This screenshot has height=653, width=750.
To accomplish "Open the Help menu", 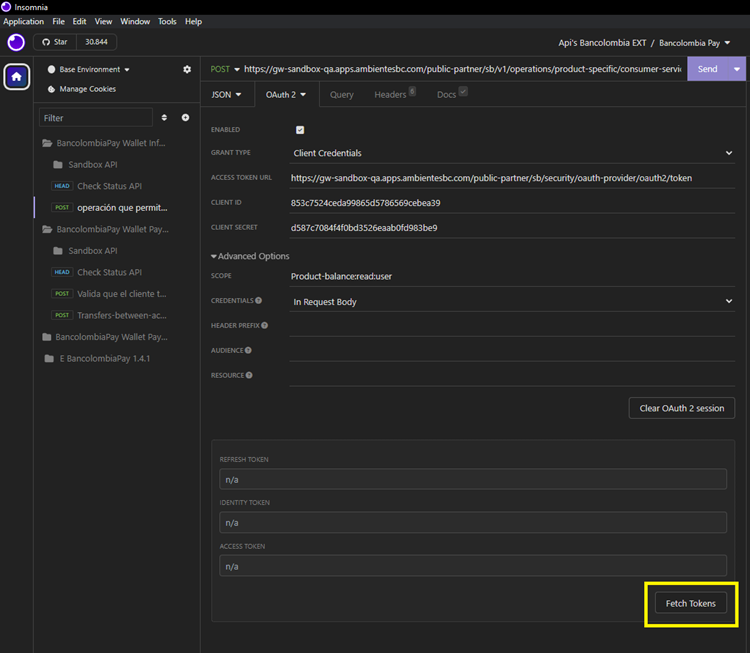I will (193, 22).
